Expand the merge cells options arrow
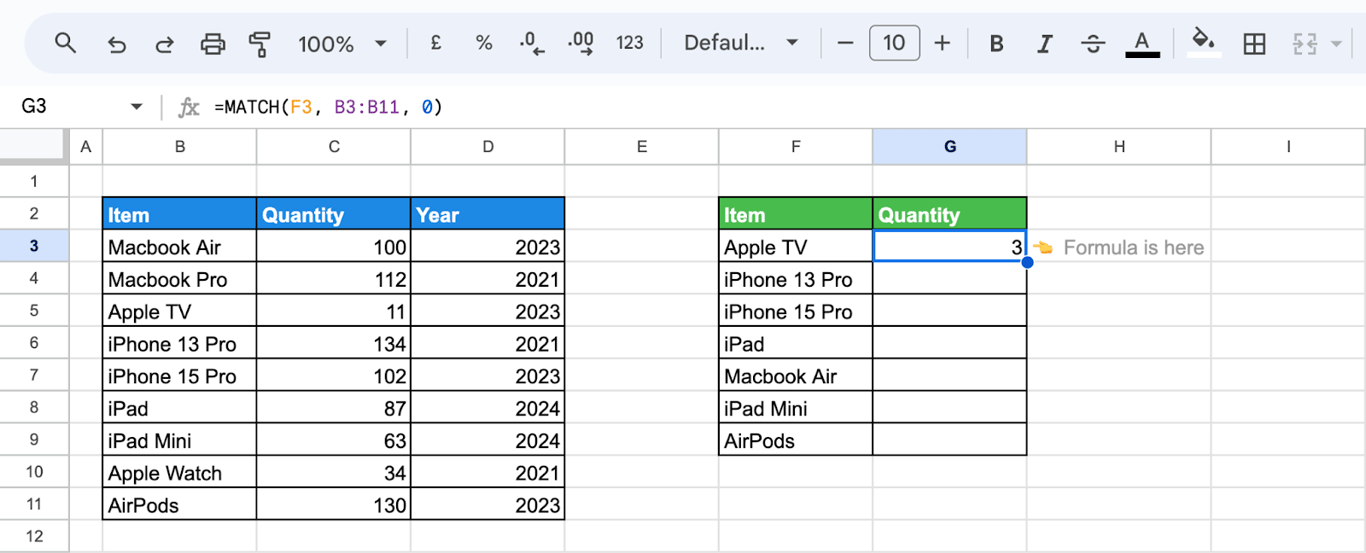This screenshot has width=1366, height=553. (1337, 44)
